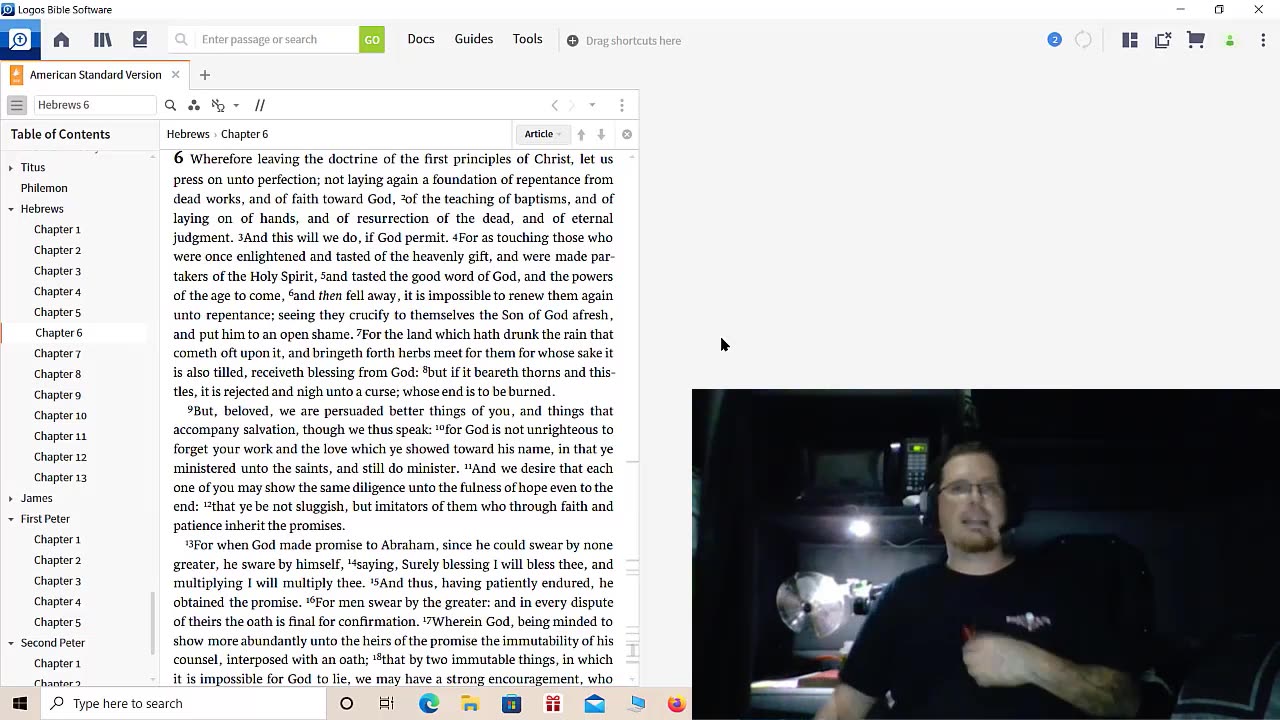This screenshot has width=1280, height=720.
Task: Click the parallel resources double-slash icon
Action: click(x=260, y=105)
